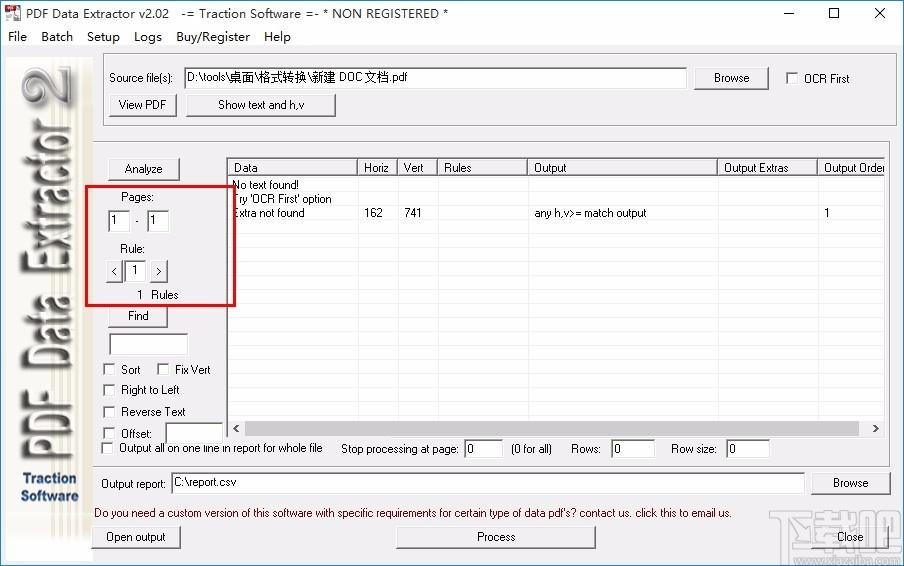The height and width of the screenshot is (566, 904).
Task: Click the Analyze button
Action: tap(144, 169)
